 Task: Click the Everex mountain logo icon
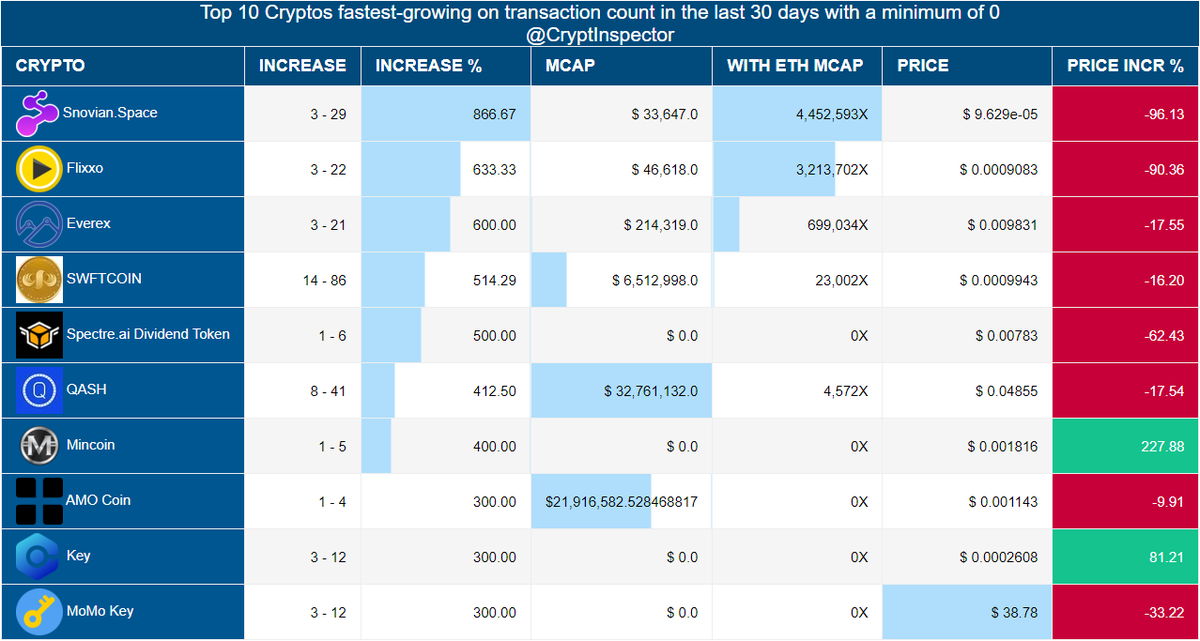(39, 224)
